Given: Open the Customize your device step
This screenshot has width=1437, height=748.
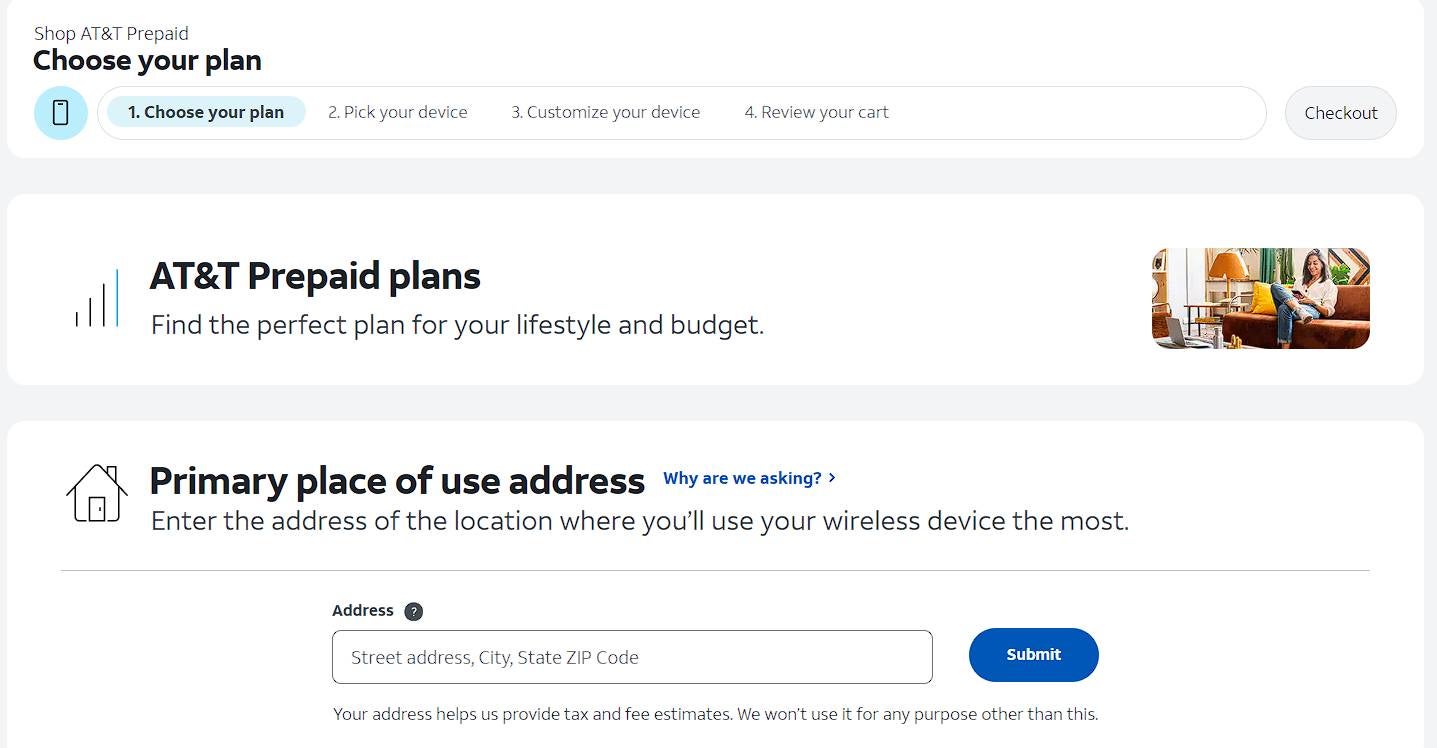Looking at the screenshot, I should click(x=605, y=112).
